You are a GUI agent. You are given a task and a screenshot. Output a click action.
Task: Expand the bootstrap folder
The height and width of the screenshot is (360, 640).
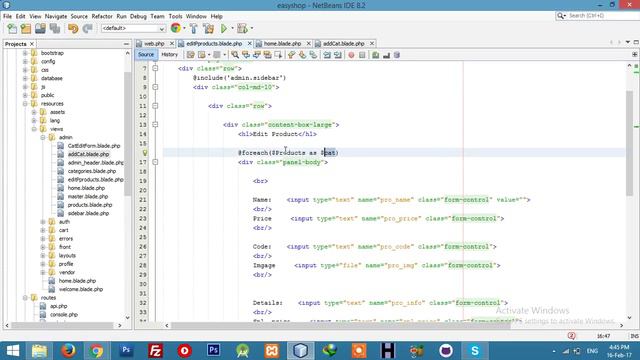tap(25, 53)
